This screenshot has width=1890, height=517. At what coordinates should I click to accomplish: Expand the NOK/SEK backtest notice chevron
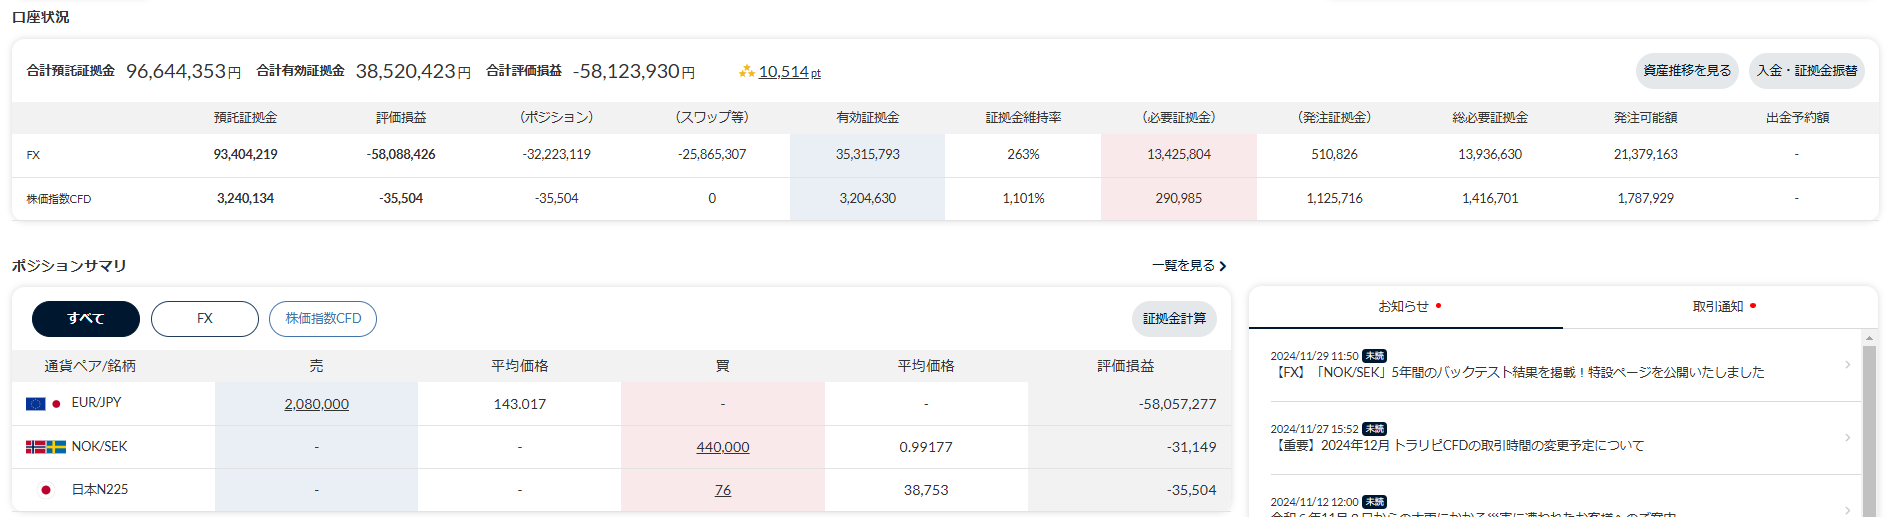[1847, 365]
